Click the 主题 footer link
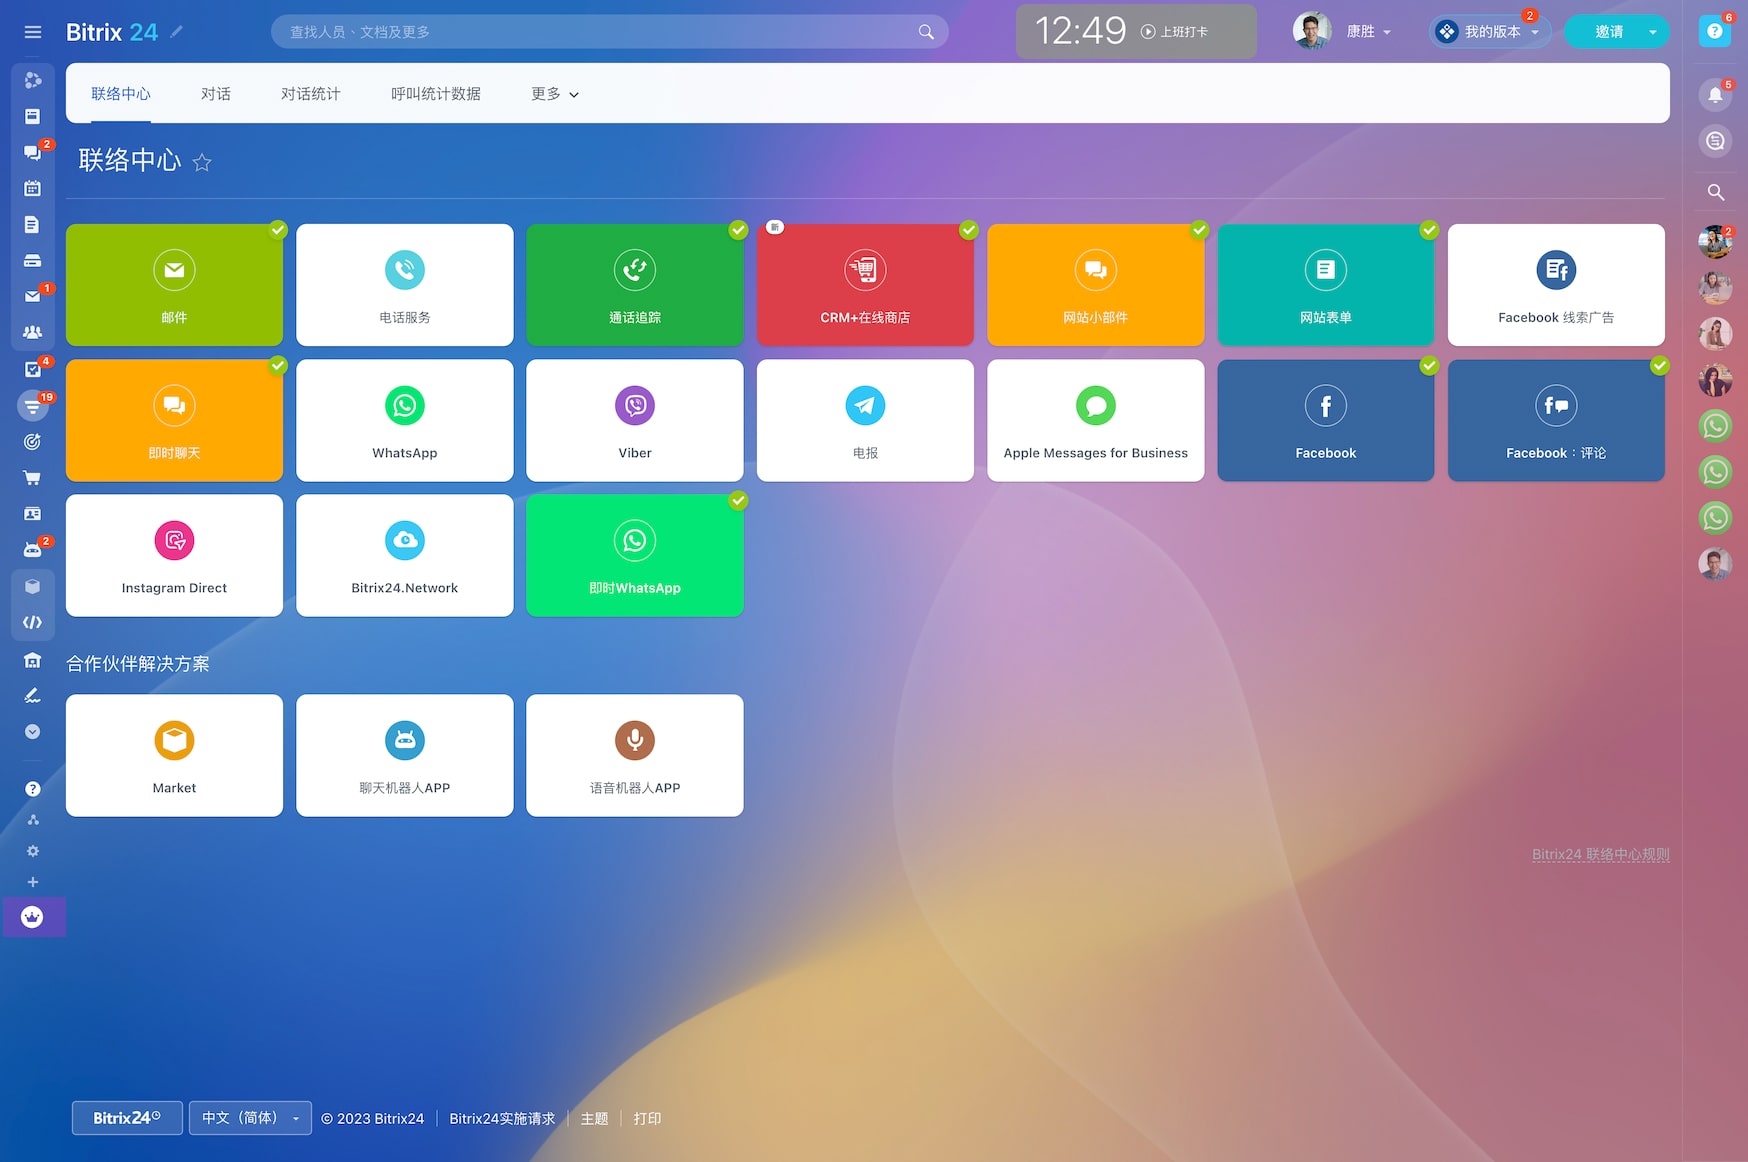The image size is (1748, 1162). click(595, 1118)
